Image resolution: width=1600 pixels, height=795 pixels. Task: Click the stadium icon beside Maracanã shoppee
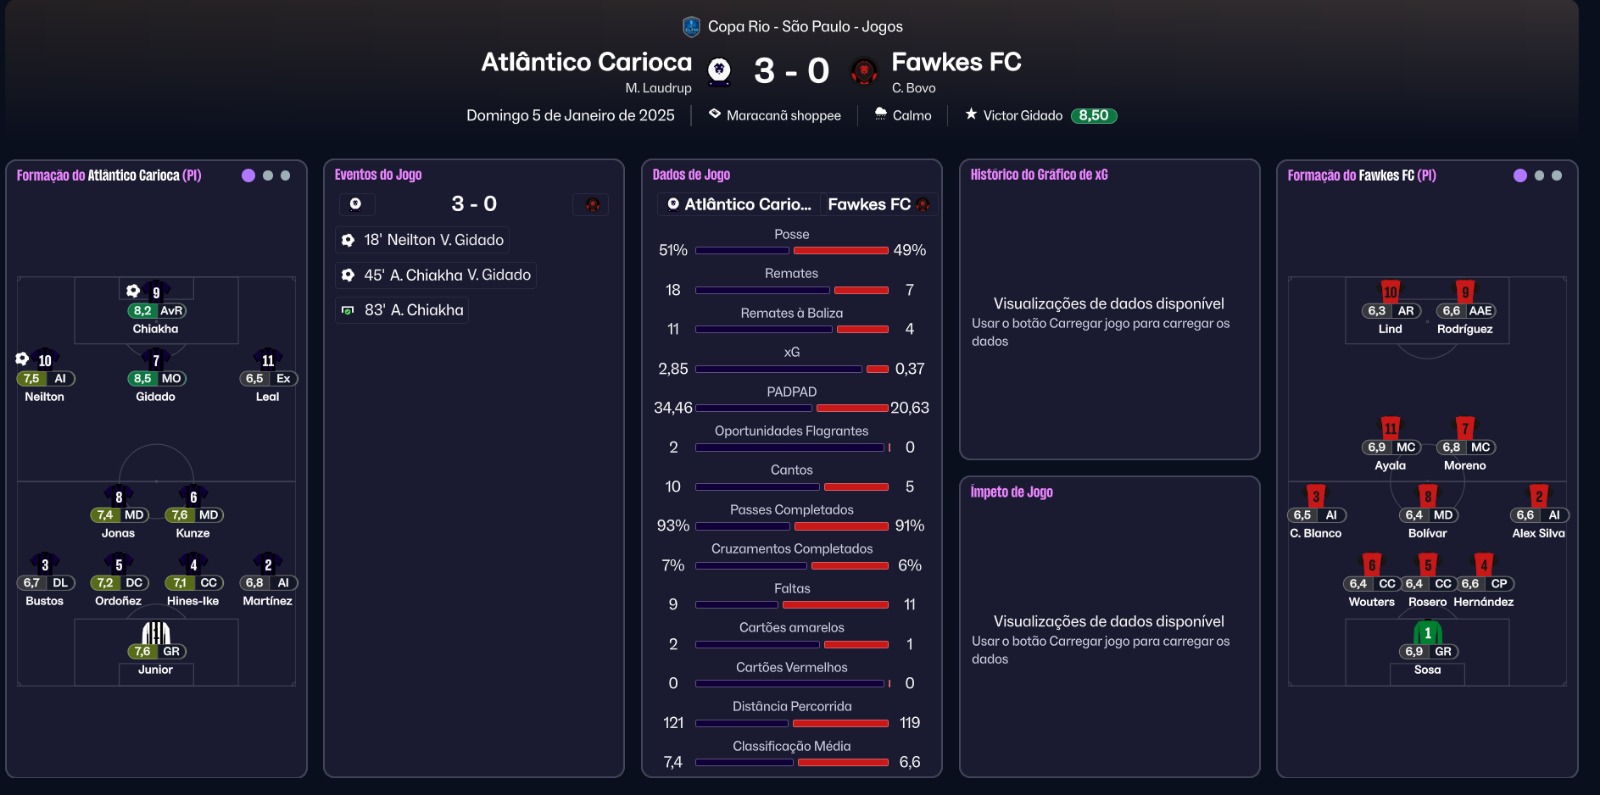point(715,114)
